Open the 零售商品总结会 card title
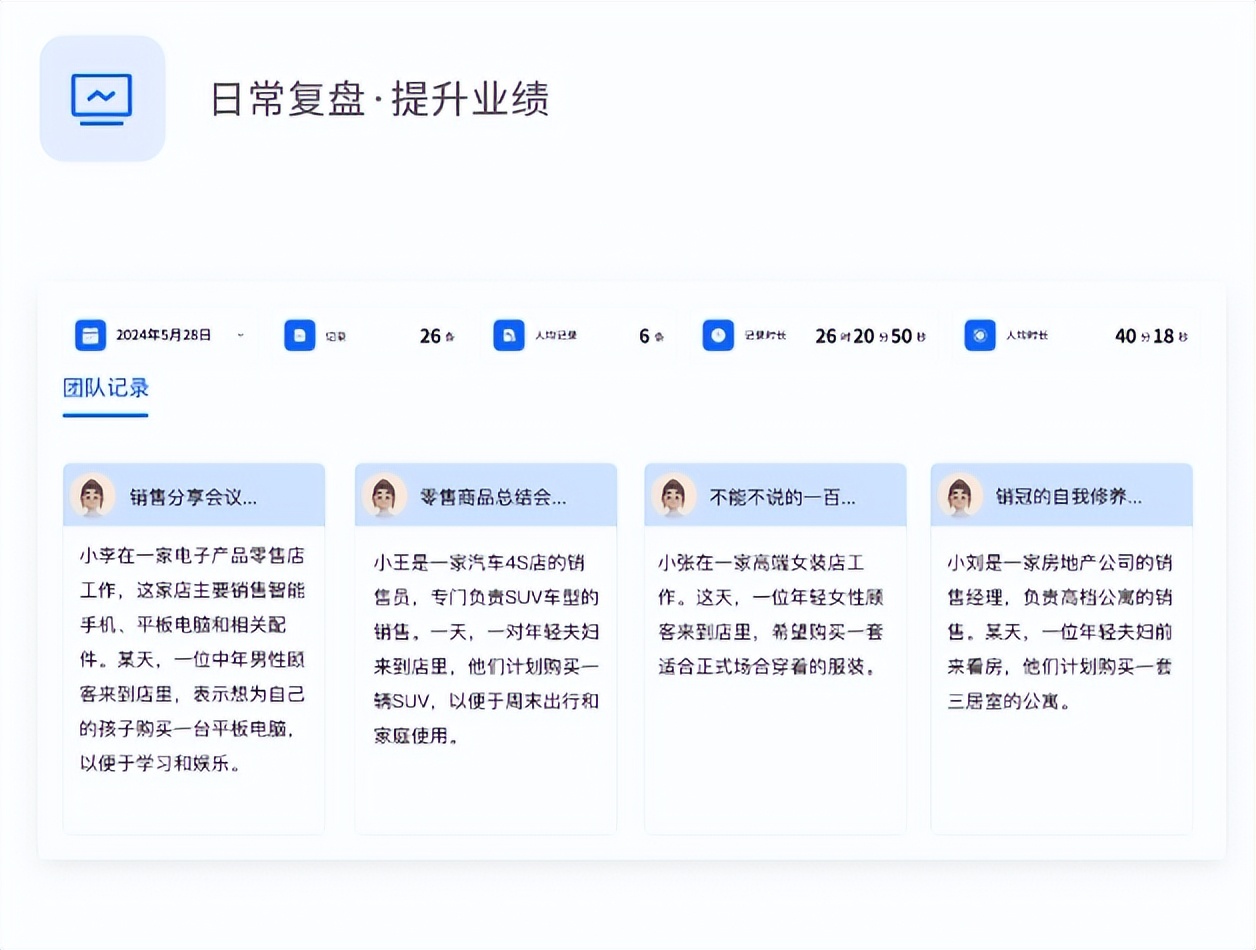 [x=493, y=497]
